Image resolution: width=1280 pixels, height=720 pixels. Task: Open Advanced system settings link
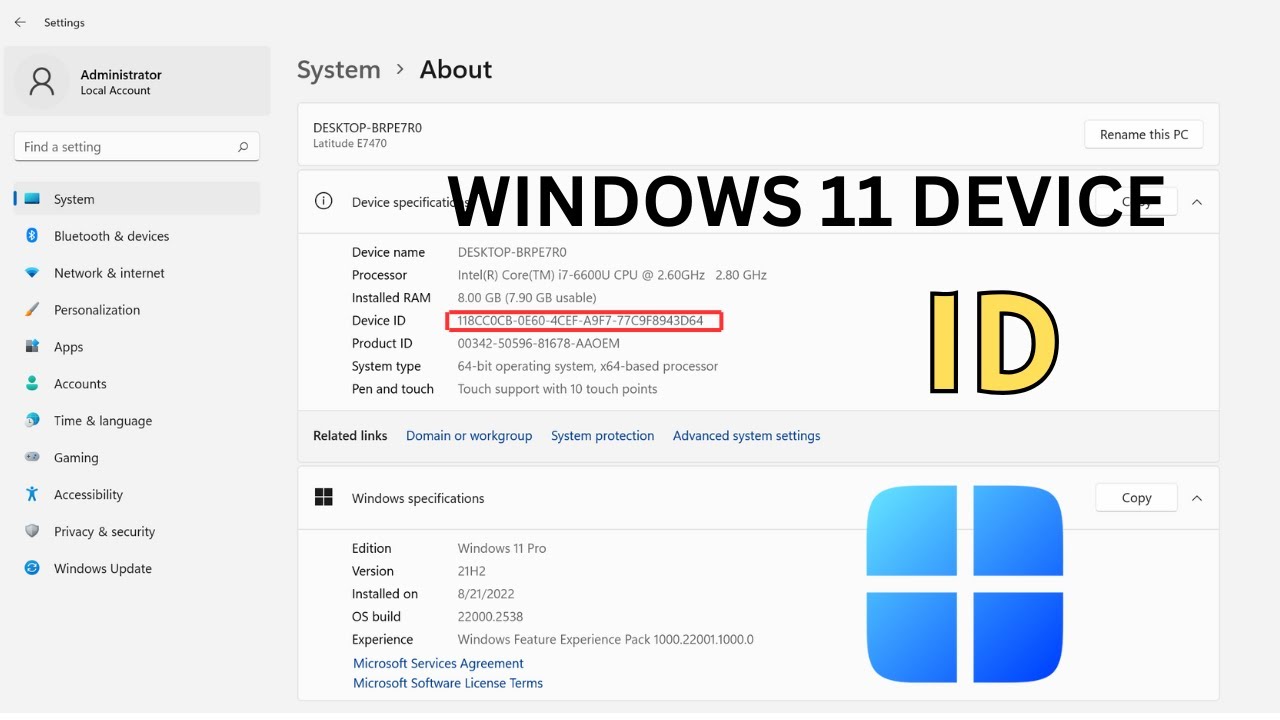(747, 436)
